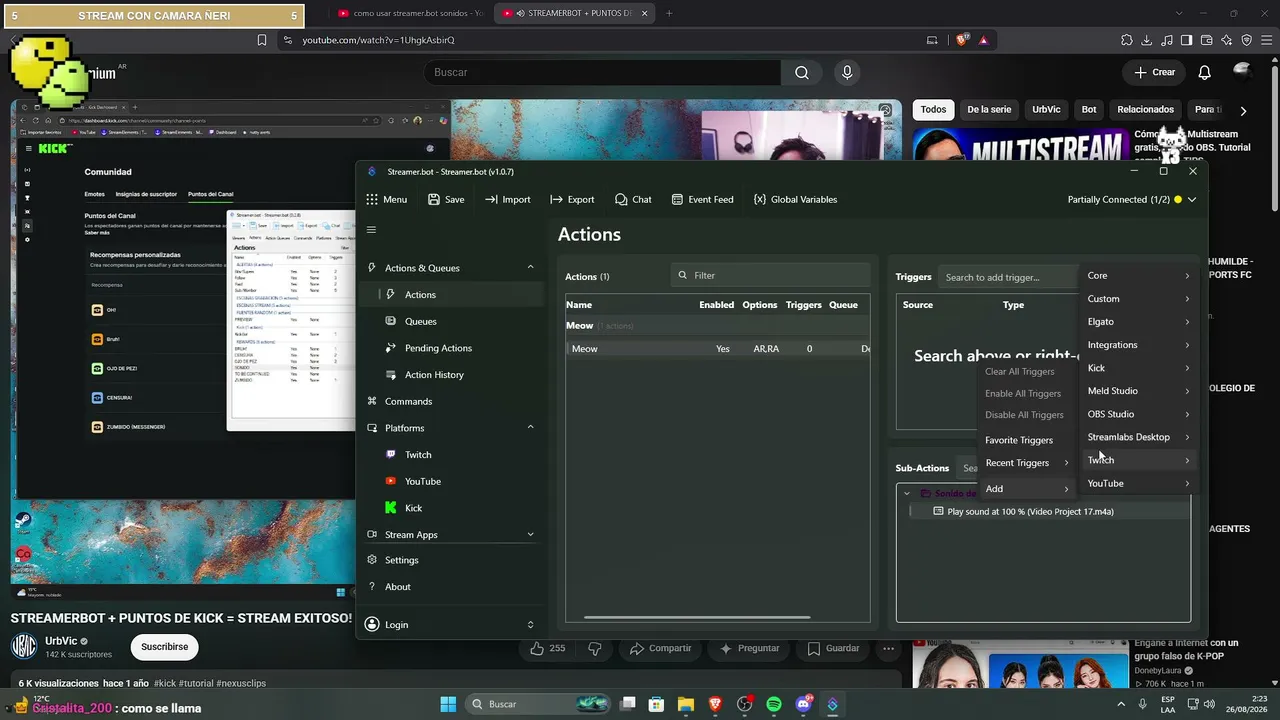This screenshot has width=1280, height=720.
Task: Open Global Variables
Action: [x=795, y=199]
